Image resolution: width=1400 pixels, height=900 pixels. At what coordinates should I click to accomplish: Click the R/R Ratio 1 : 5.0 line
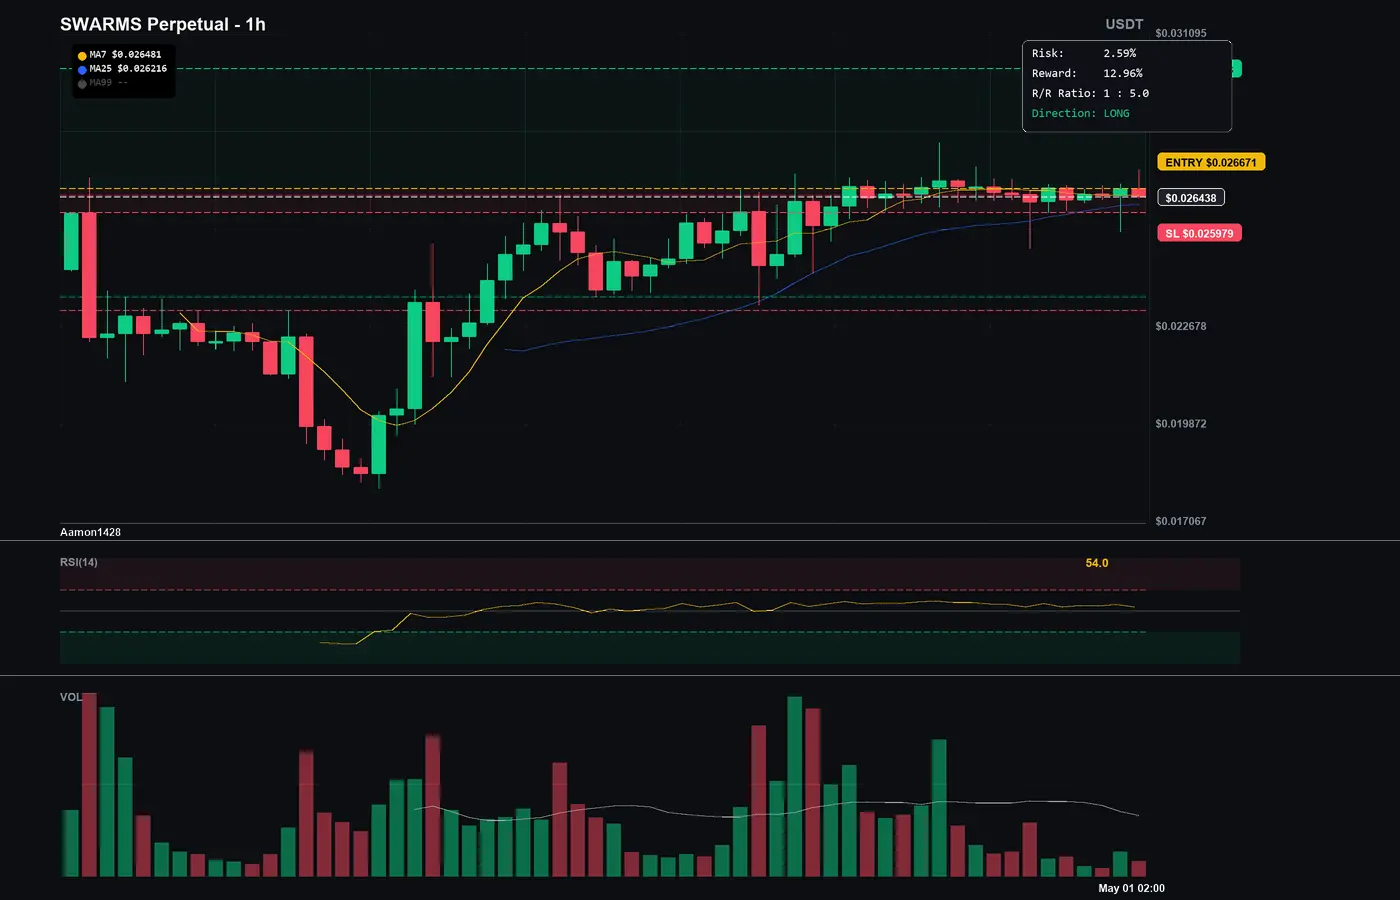coord(1090,93)
